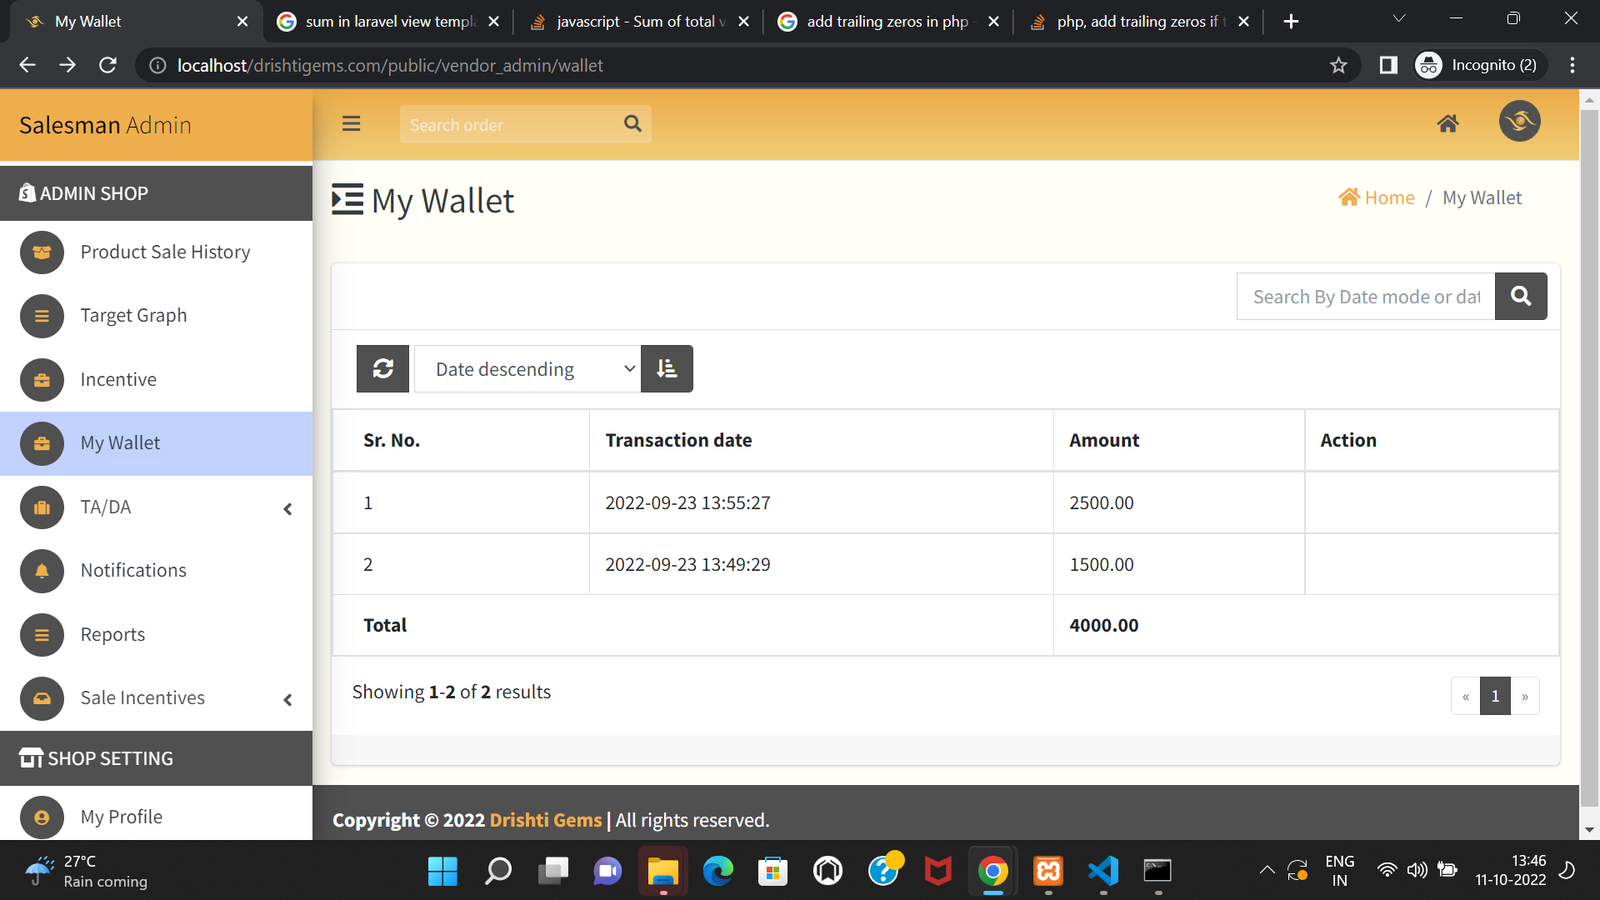The image size is (1600, 900).
Task: Click the hamburger menu toggle icon
Action: 351,124
